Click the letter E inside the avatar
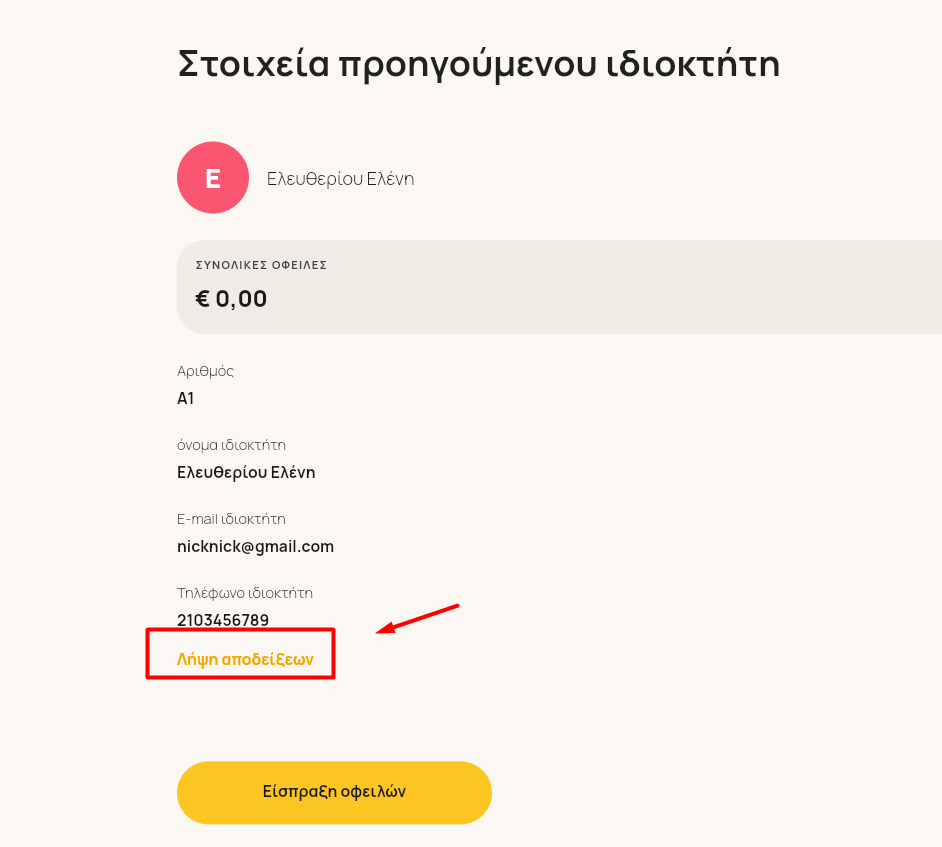Image resolution: width=942 pixels, height=847 pixels. pyautogui.click(x=213, y=178)
